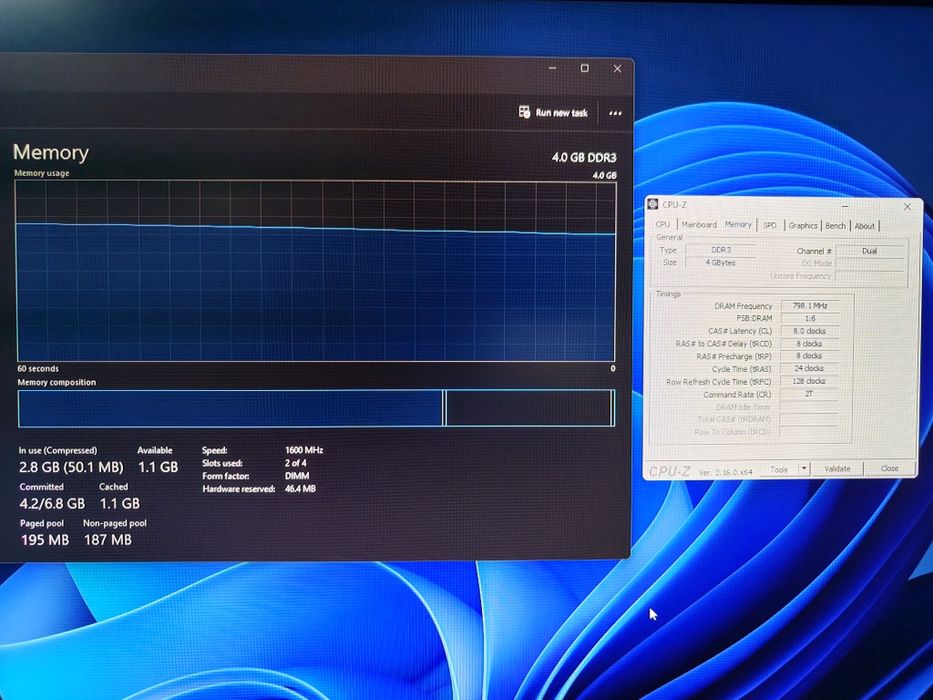Click the DRAM Frequency 798.1 MHz value

click(x=809, y=305)
